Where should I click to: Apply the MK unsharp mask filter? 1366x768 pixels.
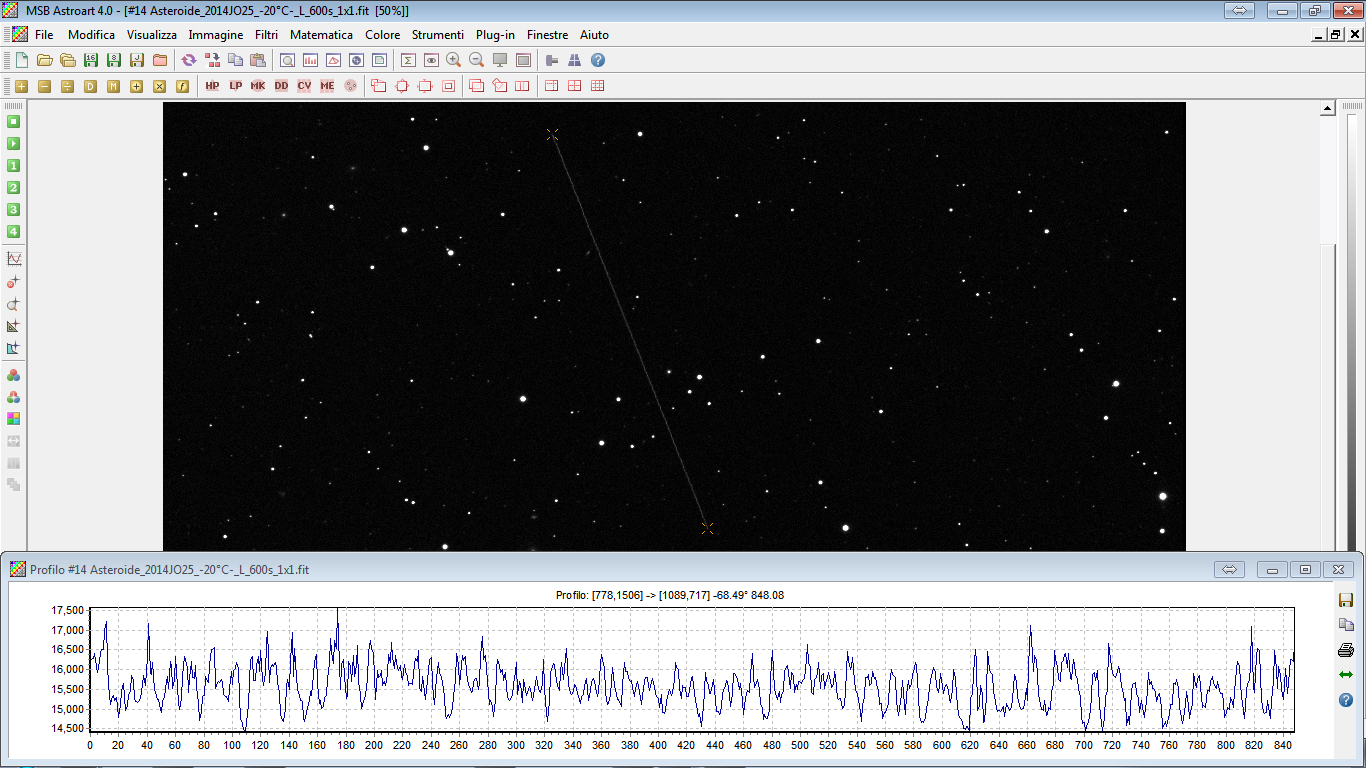(x=258, y=86)
